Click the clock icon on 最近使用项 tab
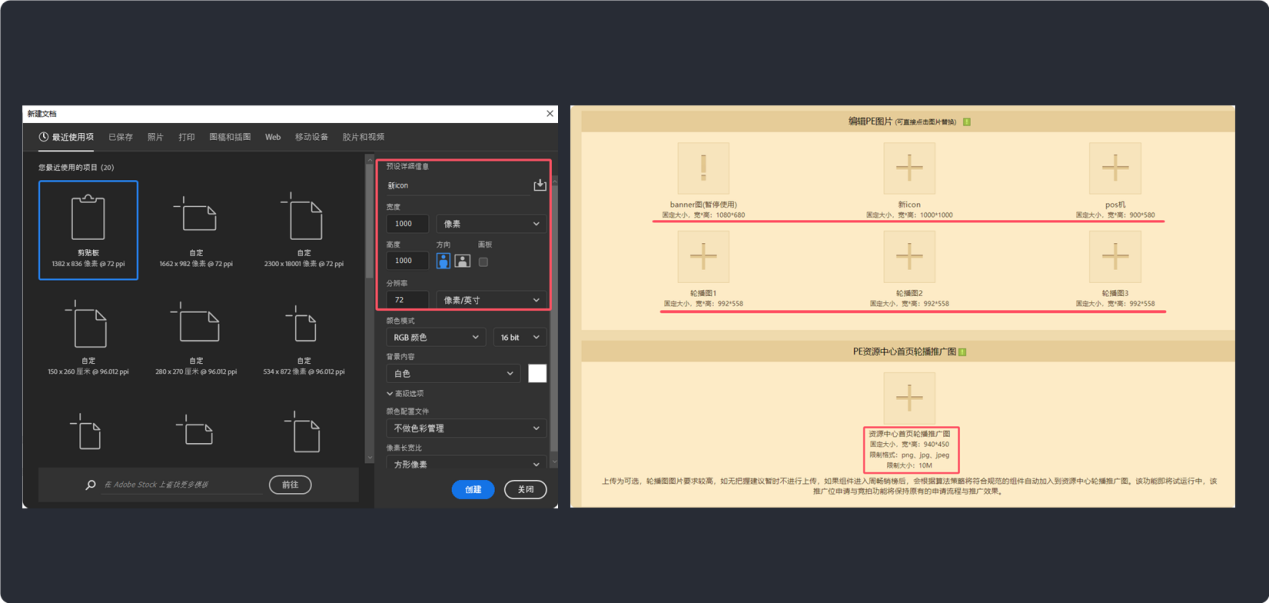The width and height of the screenshot is (1269, 603). 44,137
